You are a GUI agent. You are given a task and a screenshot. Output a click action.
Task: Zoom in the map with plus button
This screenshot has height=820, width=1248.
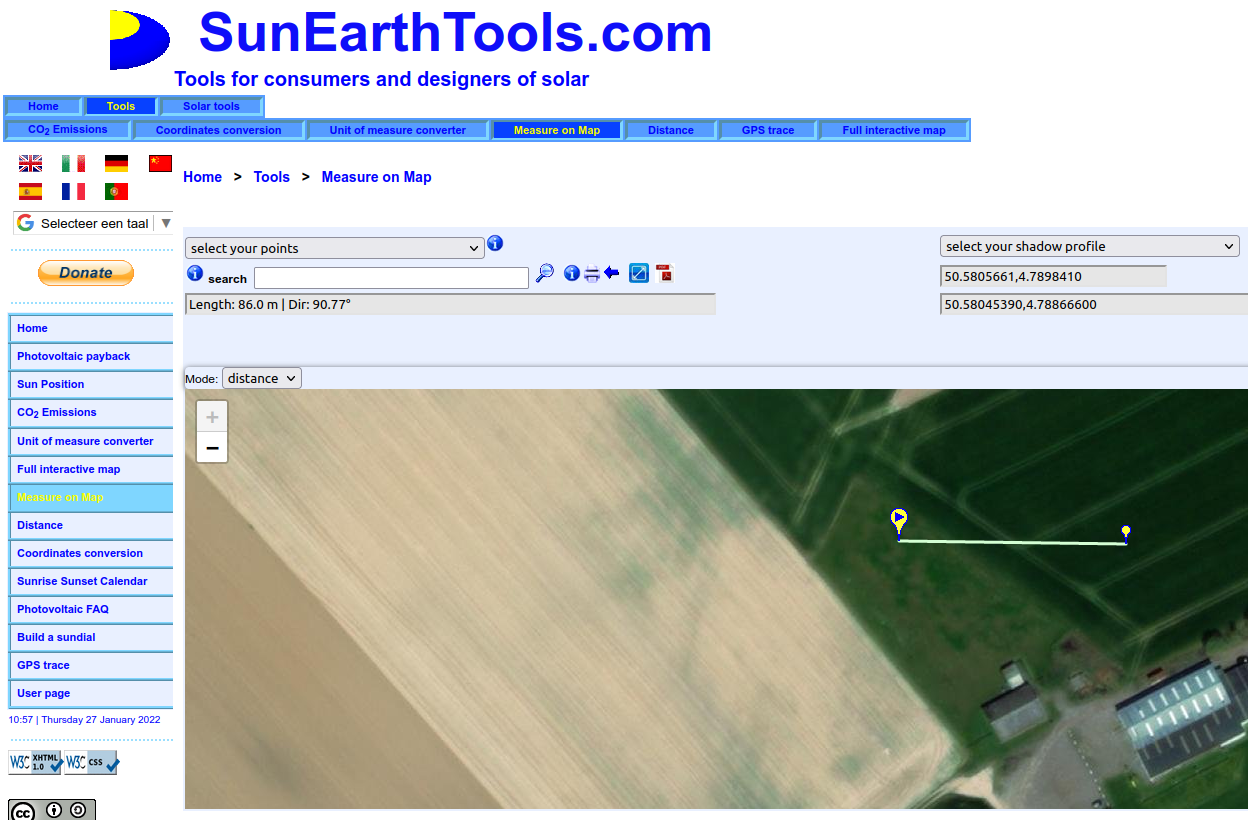(212, 417)
